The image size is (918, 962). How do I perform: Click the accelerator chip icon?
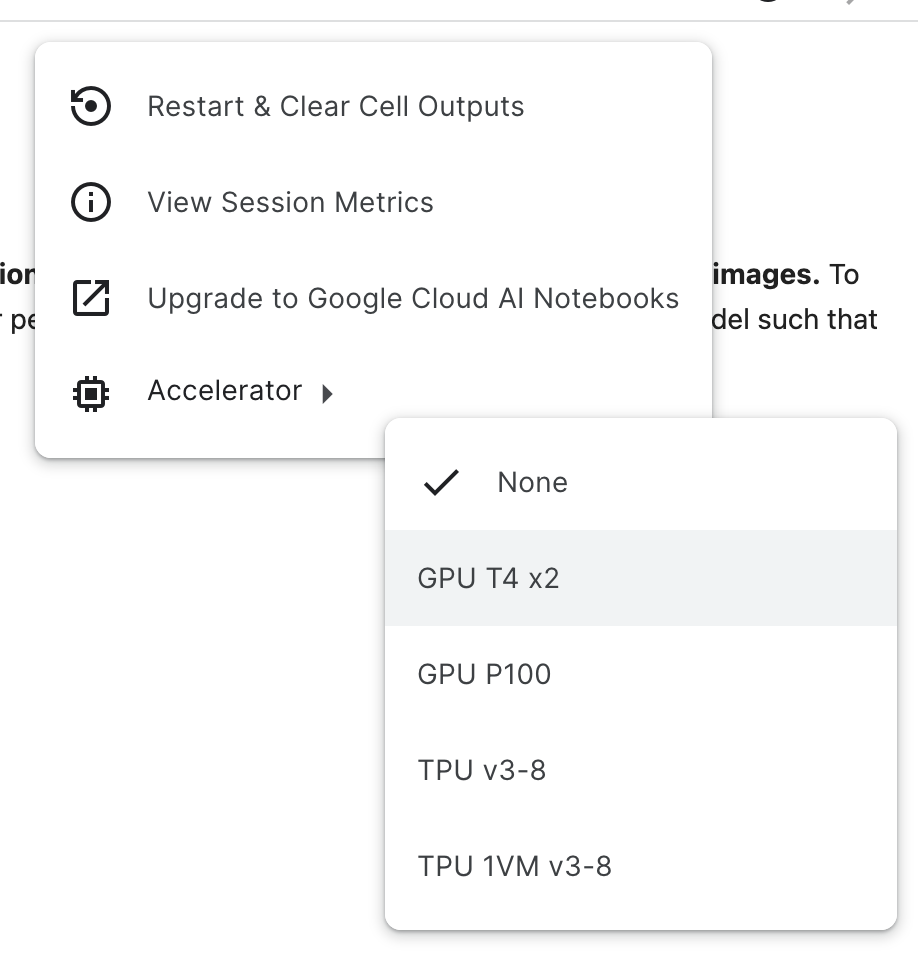click(x=91, y=393)
